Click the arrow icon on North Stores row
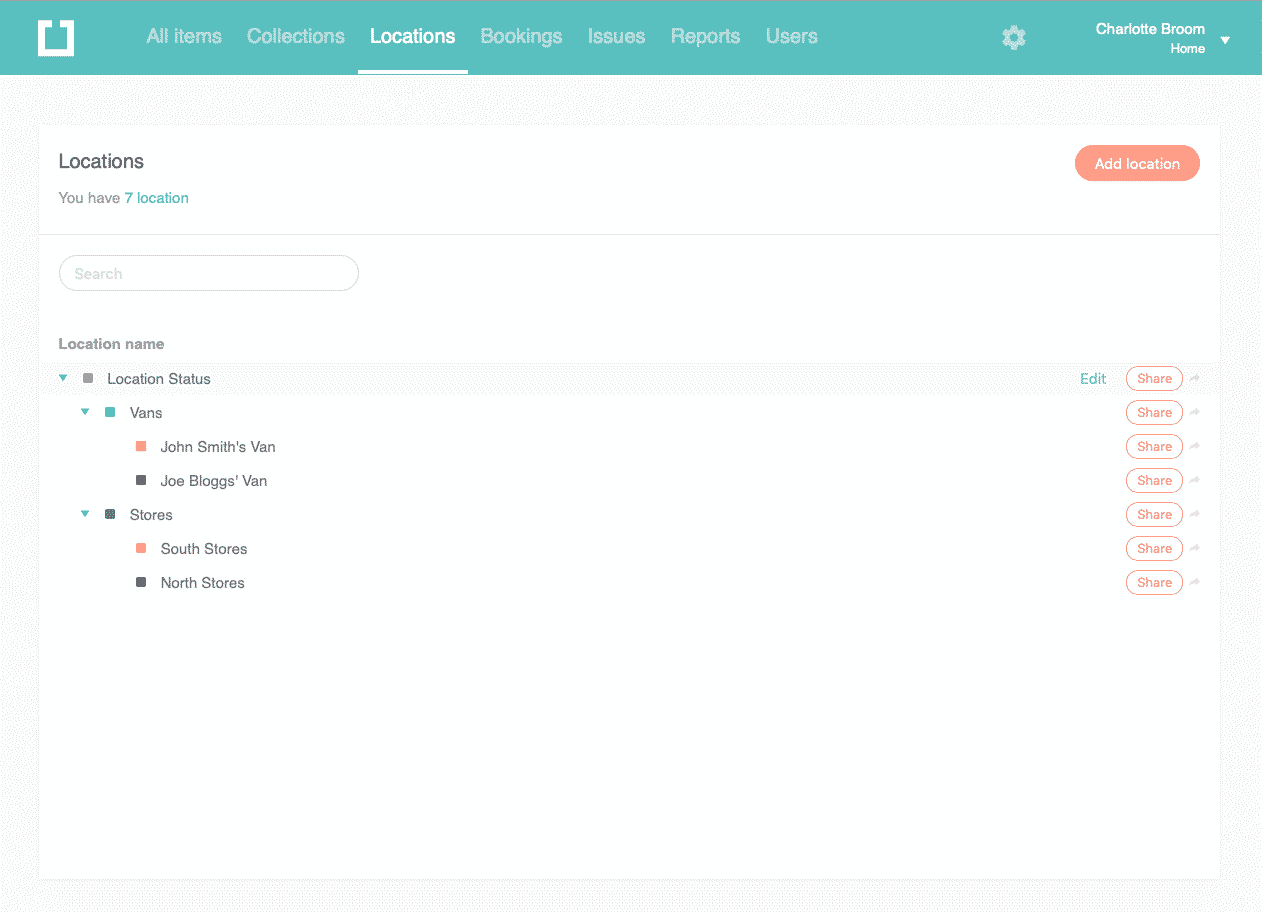This screenshot has width=1262, height=912. 1195,583
